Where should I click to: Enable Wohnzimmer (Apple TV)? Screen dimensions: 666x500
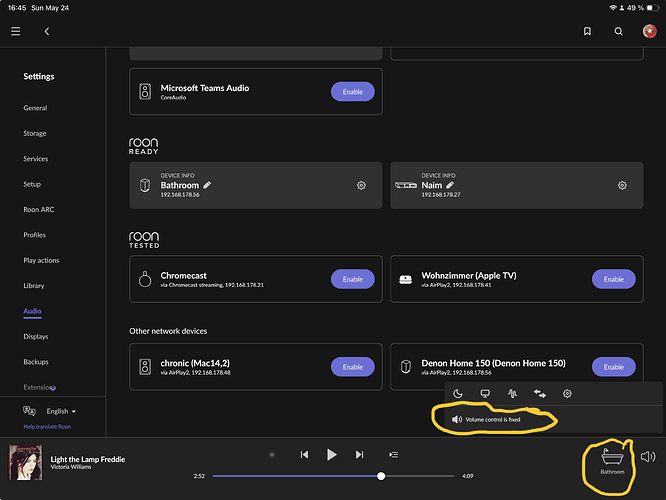[614, 279]
